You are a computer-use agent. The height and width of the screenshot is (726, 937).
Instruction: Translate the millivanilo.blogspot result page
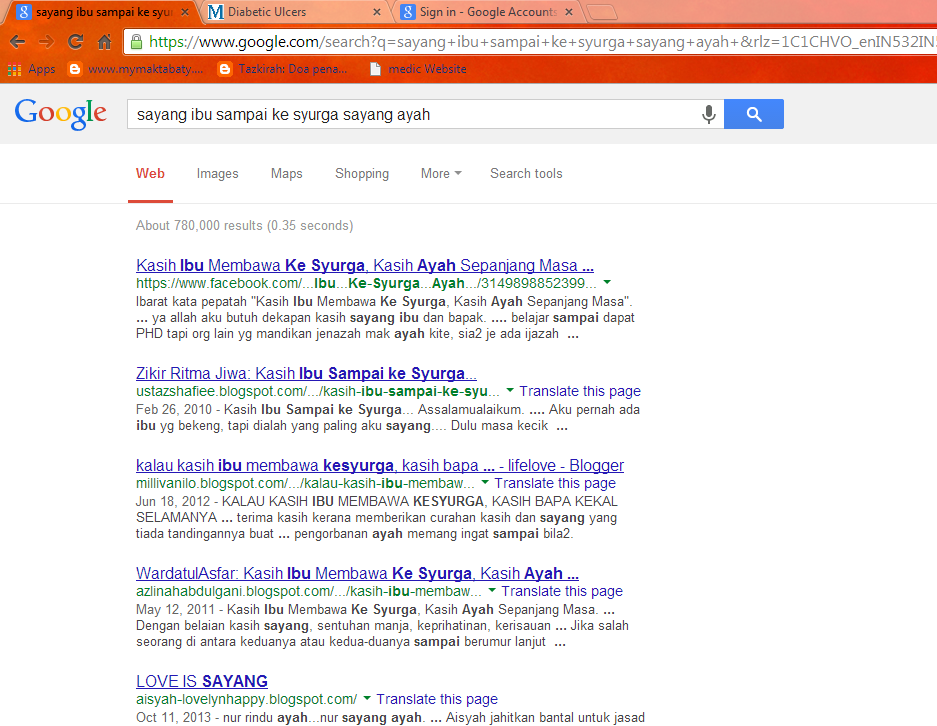[x=555, y=483]
